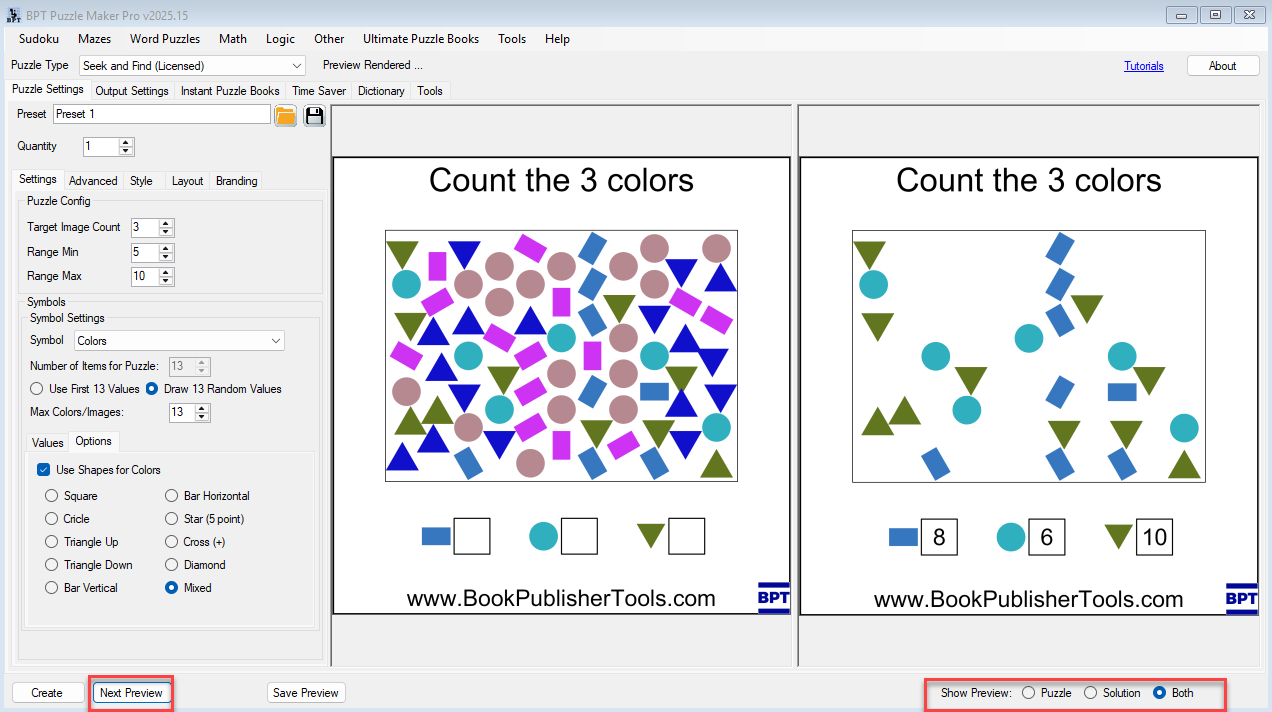Viewport: 1272px width, 712px height.
Task: Select Puzzle only for Show Preview
Action: coord(1028,693)
